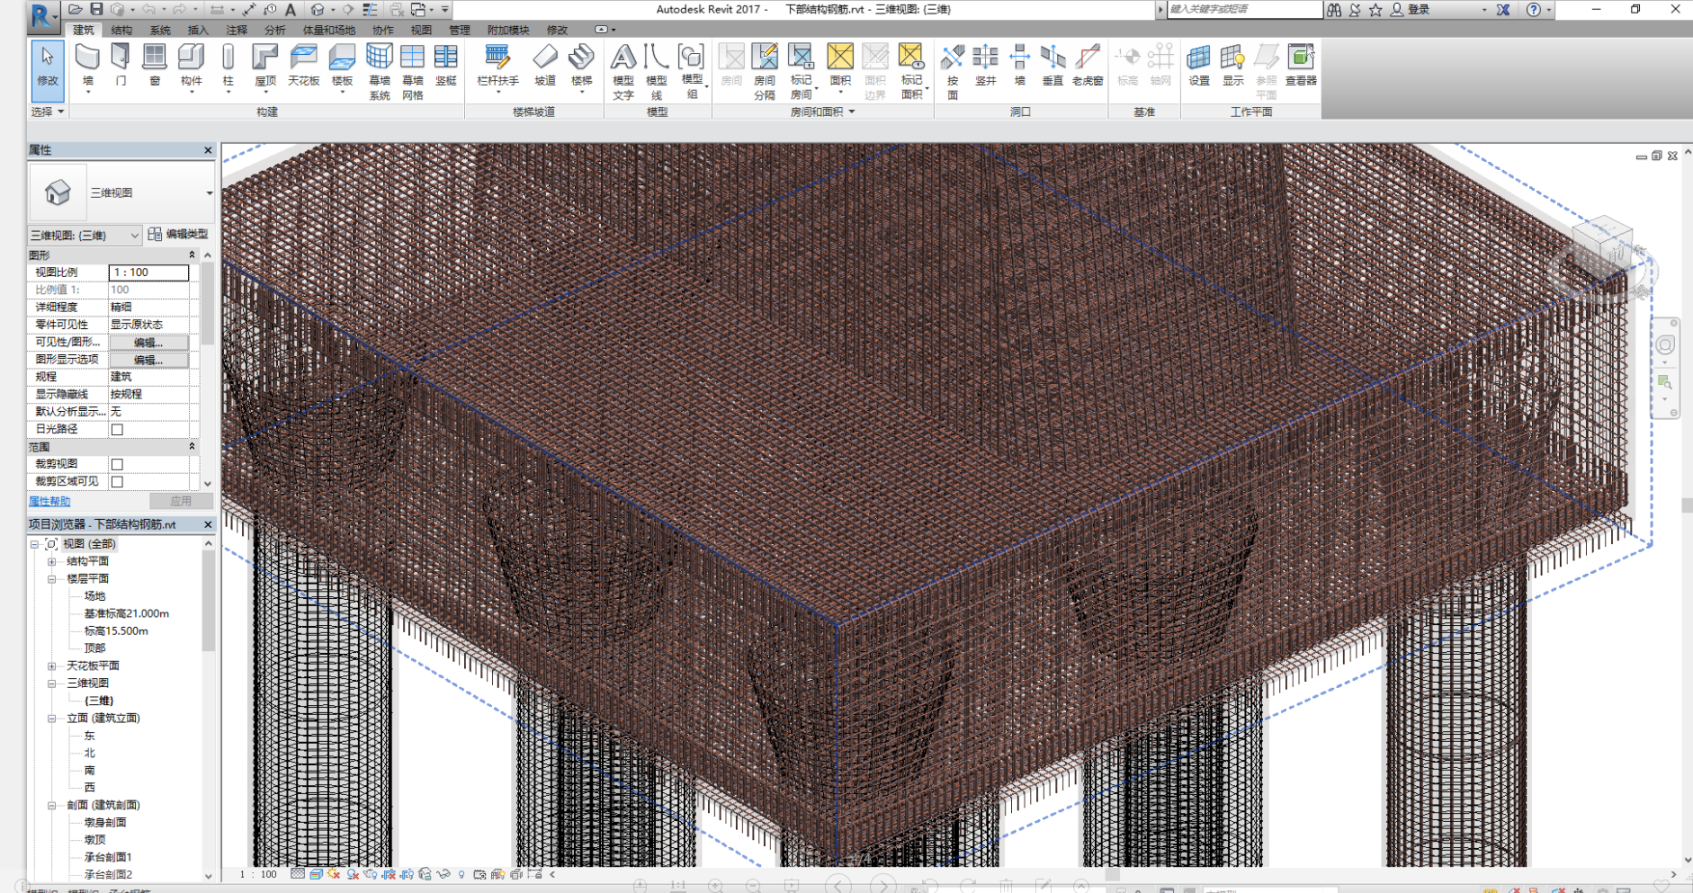Open the 三维视图: (三维) instance dropdown

tap(85, 235)
